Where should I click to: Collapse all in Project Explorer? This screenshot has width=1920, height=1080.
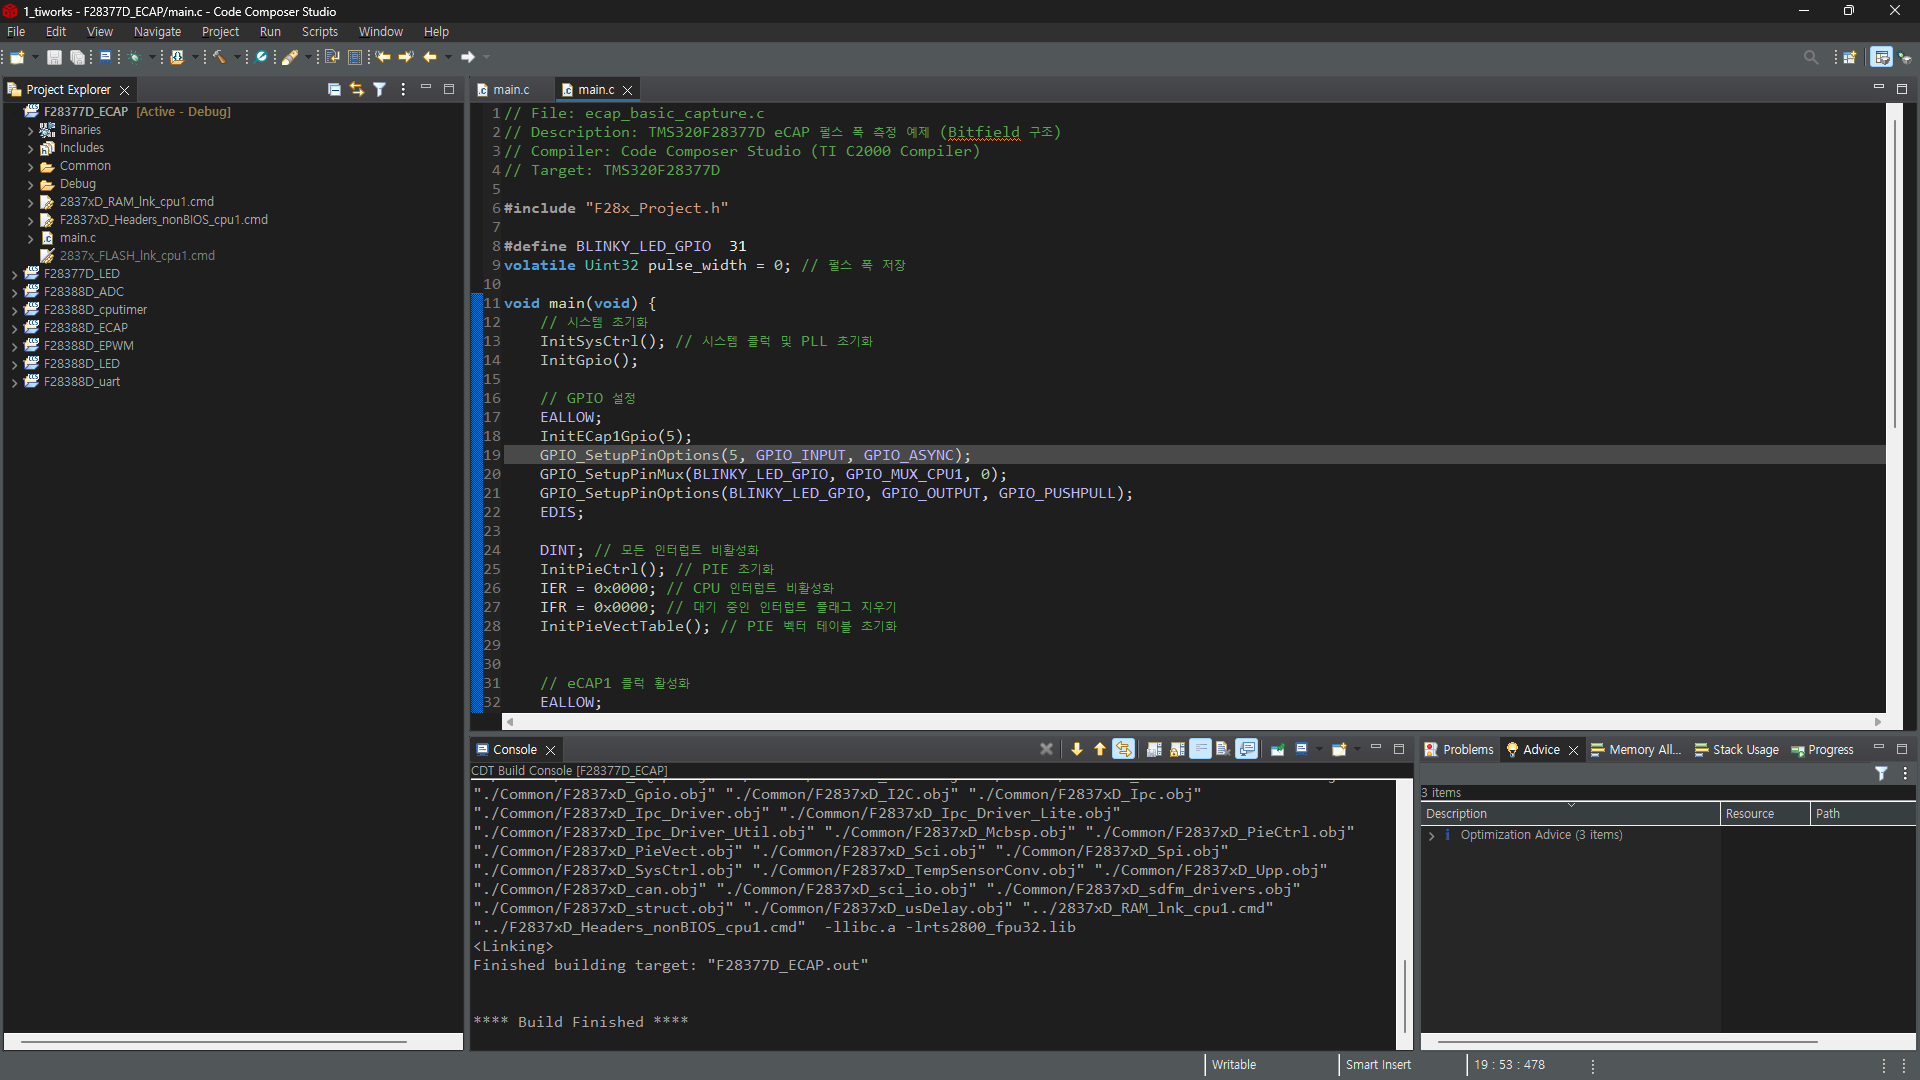click(334, 89)
